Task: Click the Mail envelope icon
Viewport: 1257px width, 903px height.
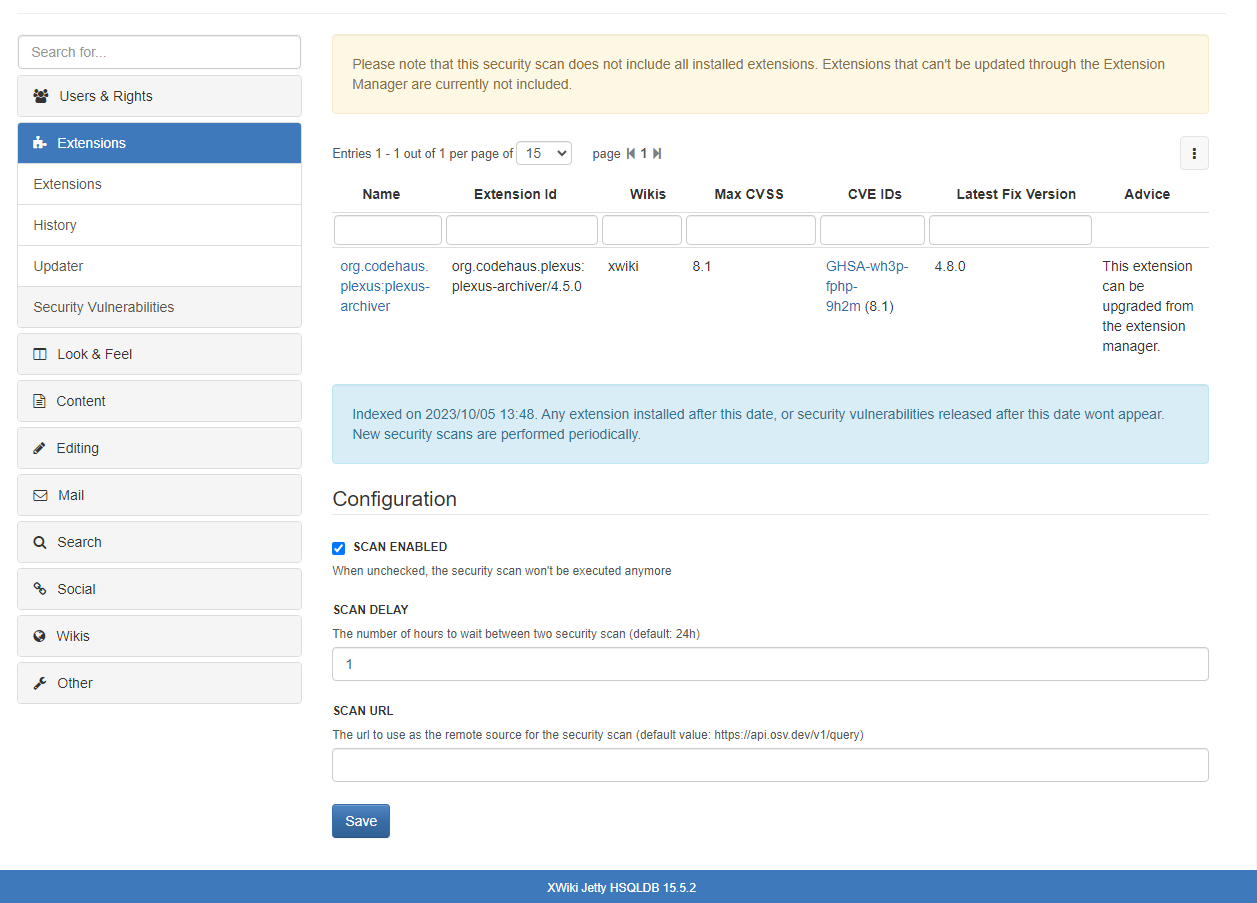Action: [x=40, y=495]
